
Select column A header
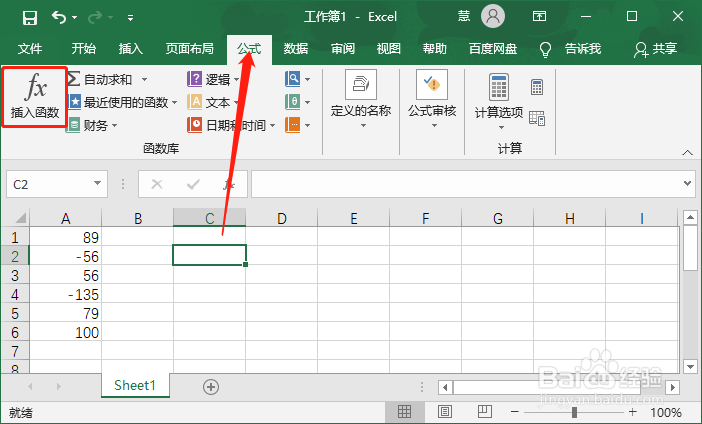pyautogui.click(x=66, y=218)
